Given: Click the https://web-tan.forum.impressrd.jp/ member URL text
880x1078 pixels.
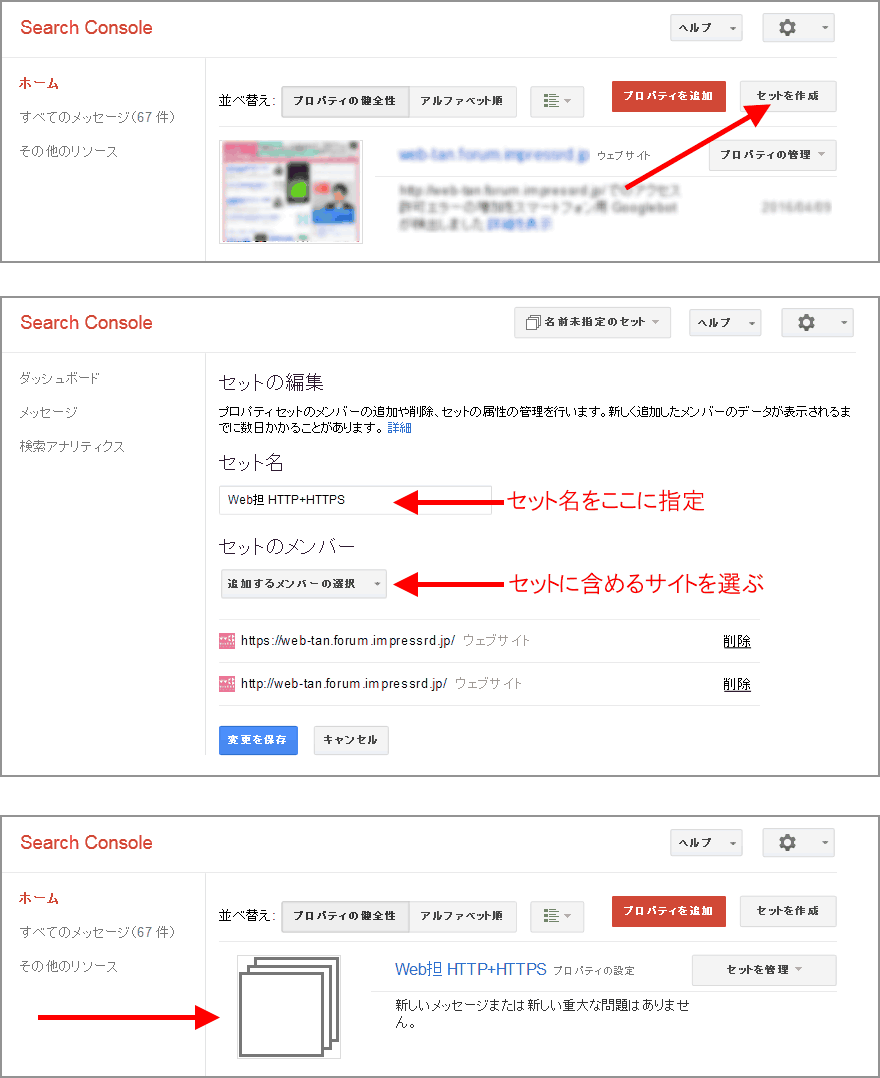Looking at the screenshot, I should tap(348, 641).
